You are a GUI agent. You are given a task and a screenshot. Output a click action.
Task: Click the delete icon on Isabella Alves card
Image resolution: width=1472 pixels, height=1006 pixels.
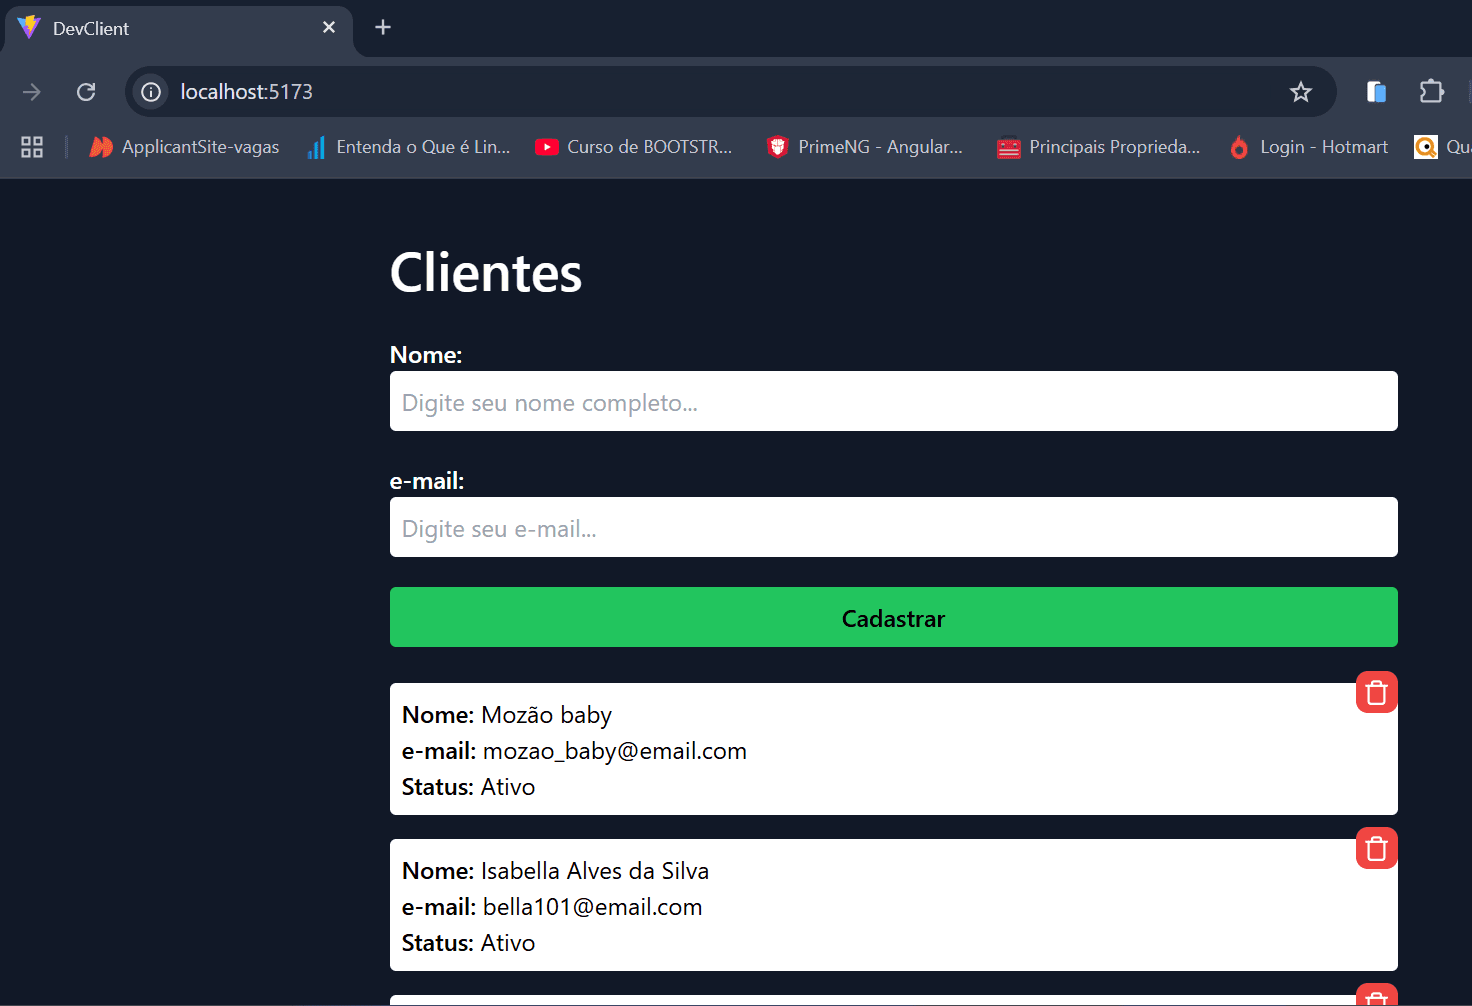(x=1376, y=847)
